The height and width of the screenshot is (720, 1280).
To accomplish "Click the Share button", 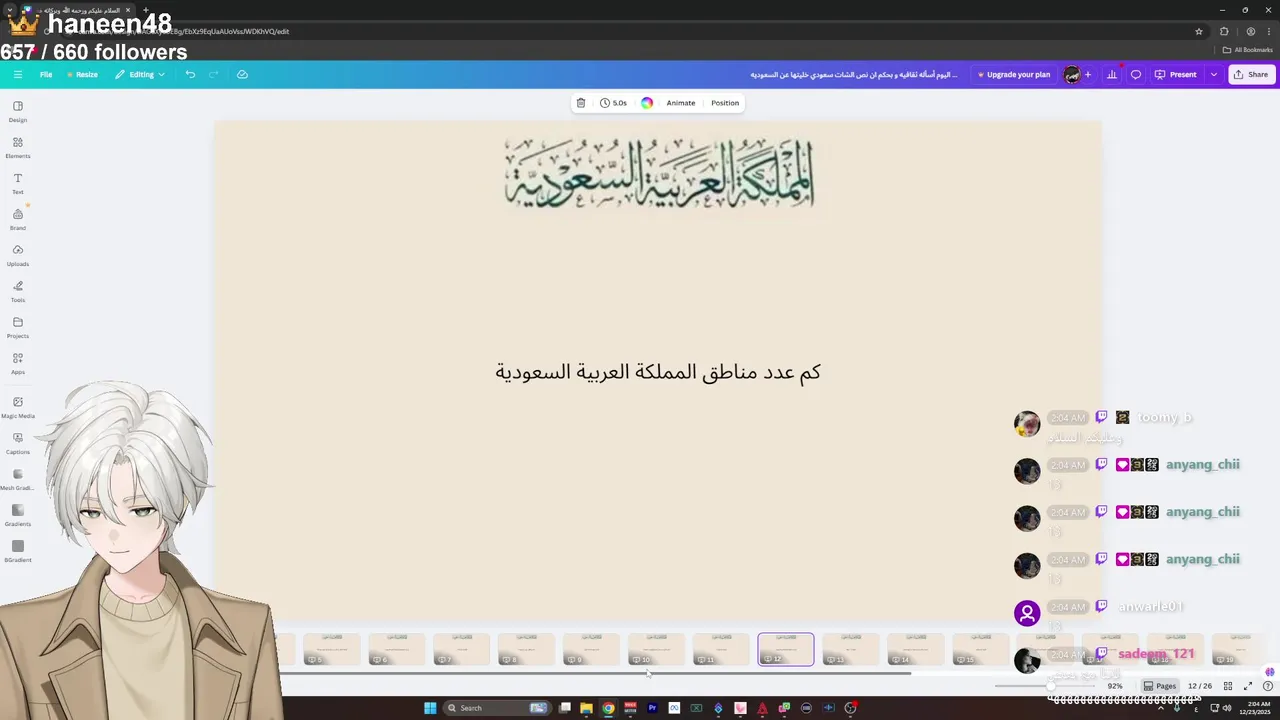I will (x=1250, y=75).
